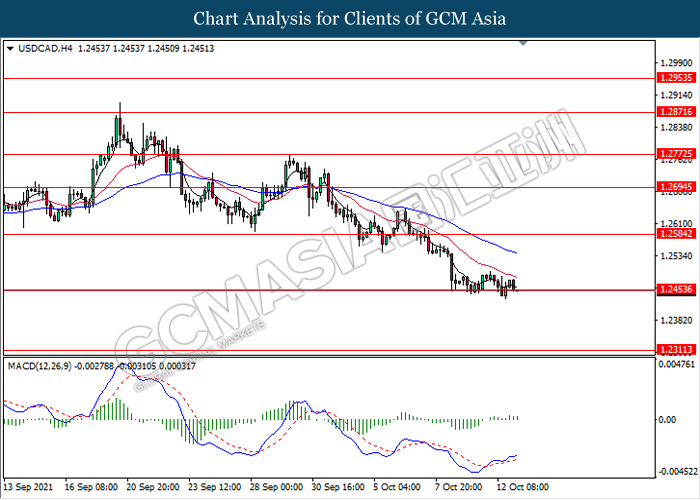Select the 1.26945 red price label

click(676, 187)
